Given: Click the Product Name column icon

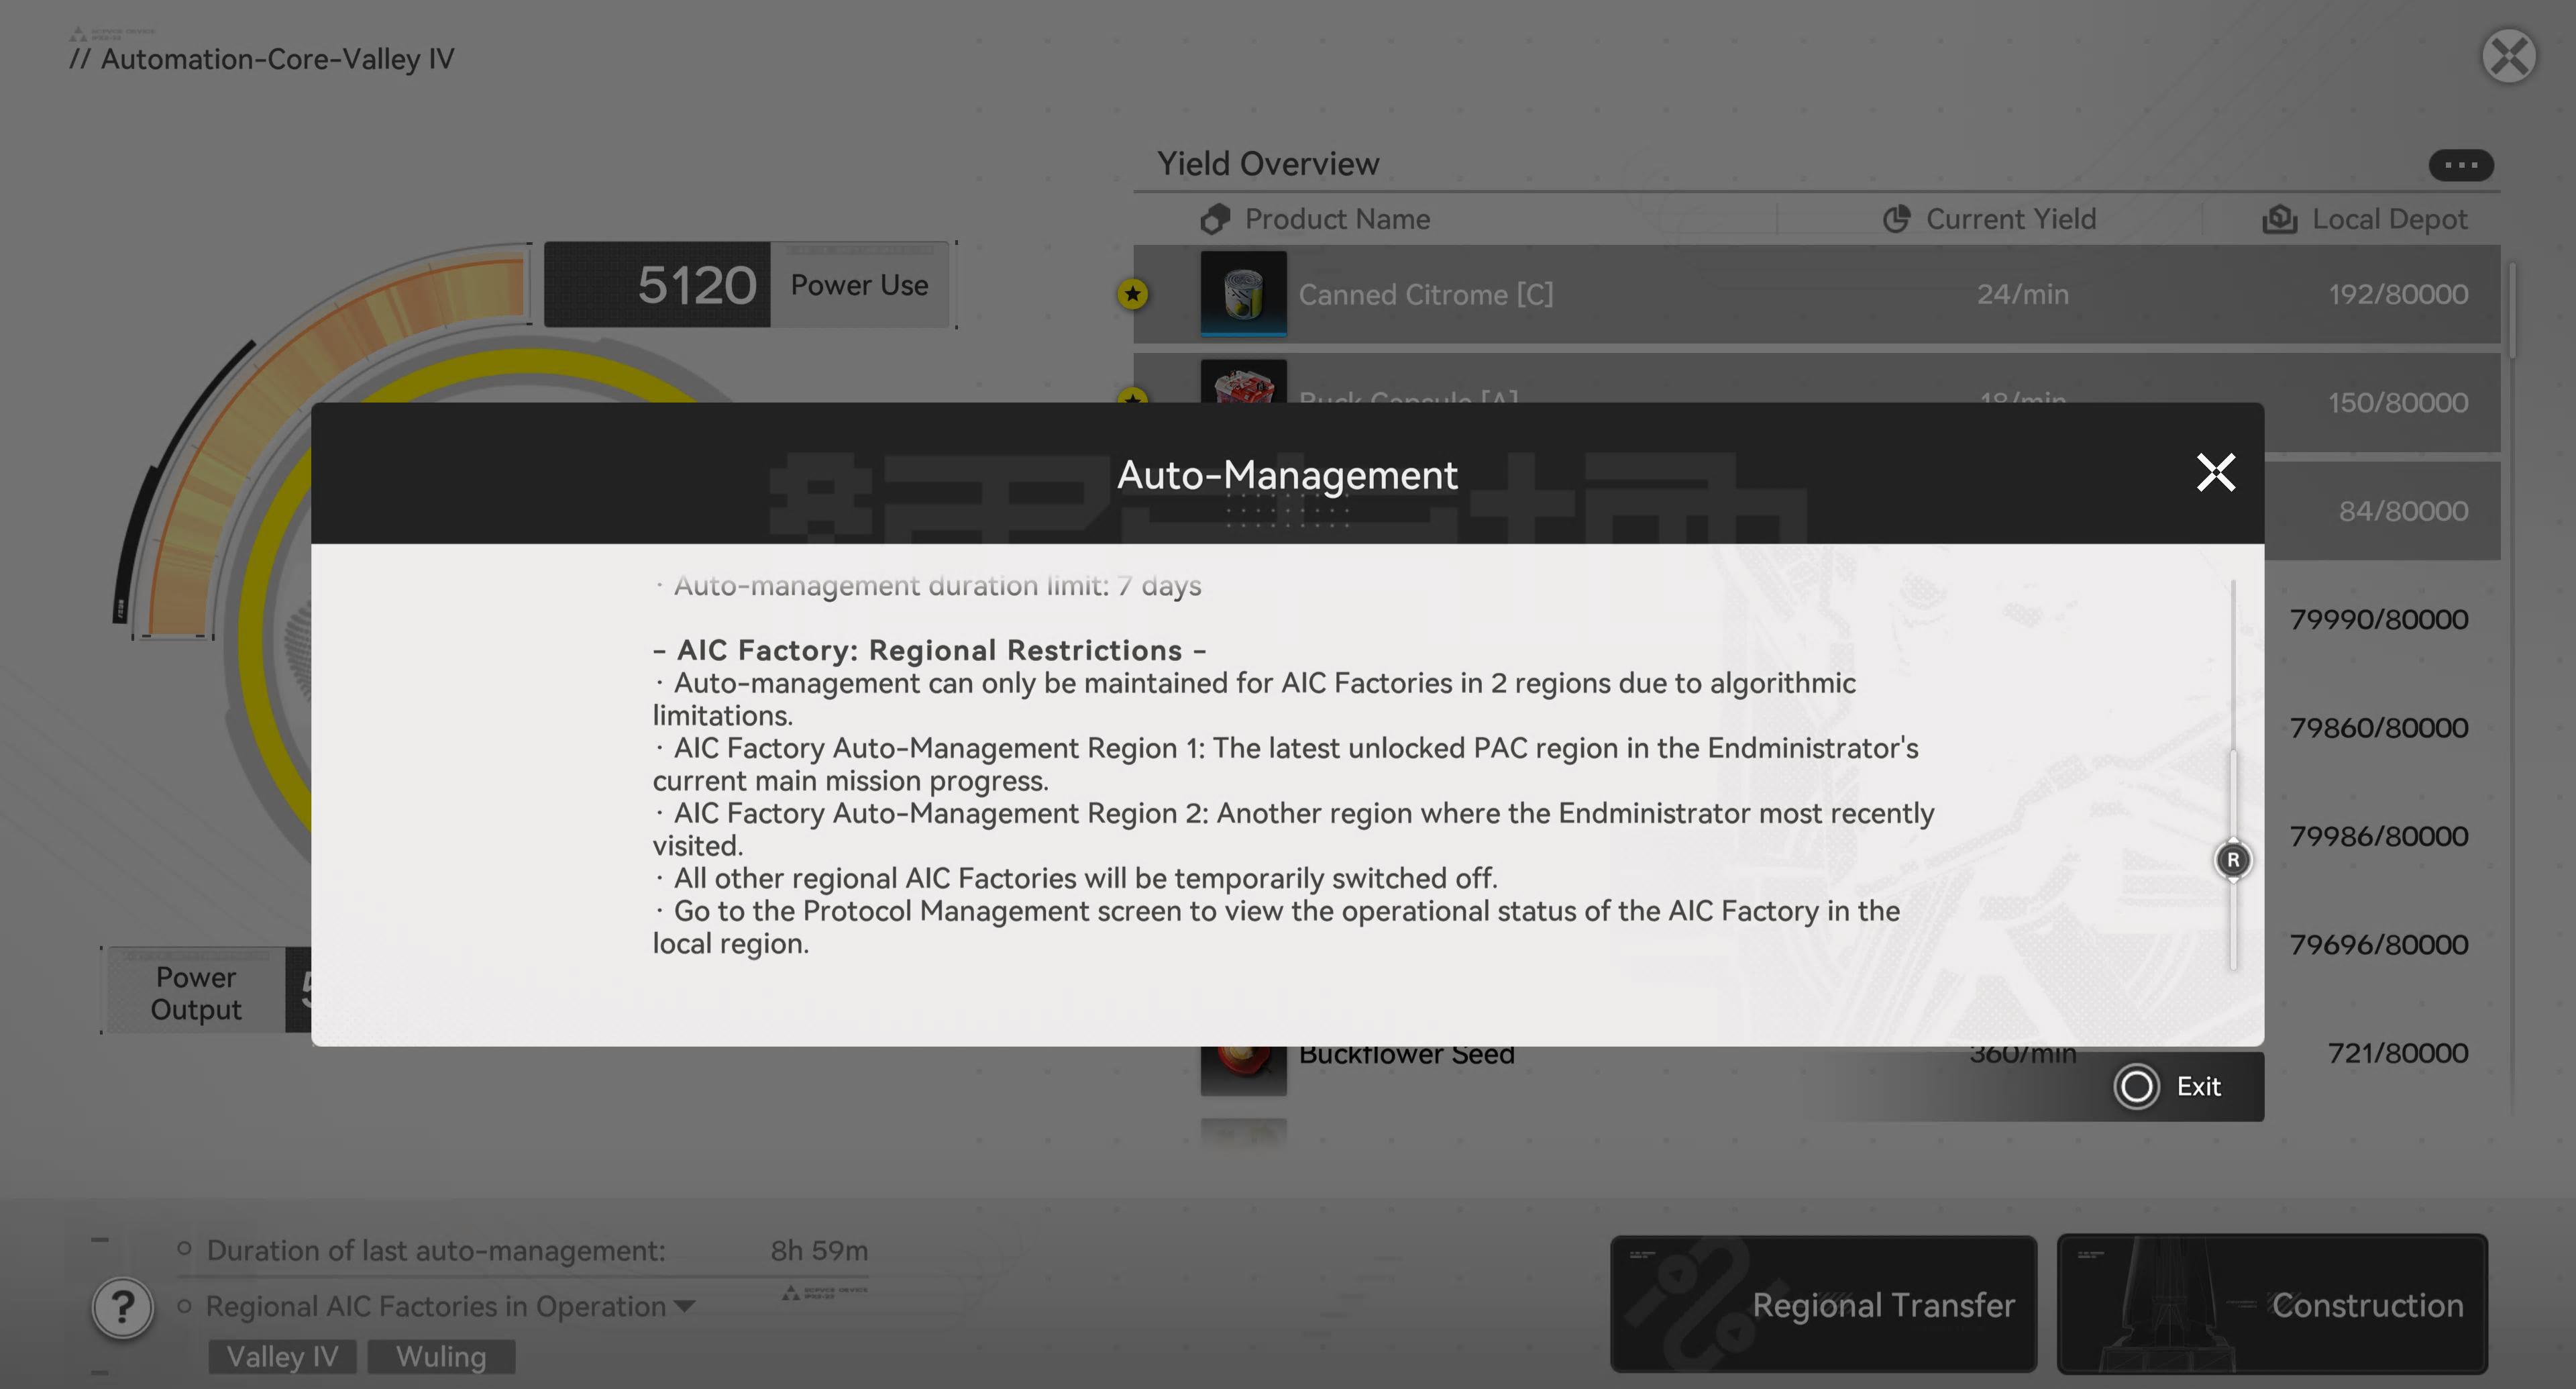Looking at the screenshot, I should click(x=1215, y=219).
